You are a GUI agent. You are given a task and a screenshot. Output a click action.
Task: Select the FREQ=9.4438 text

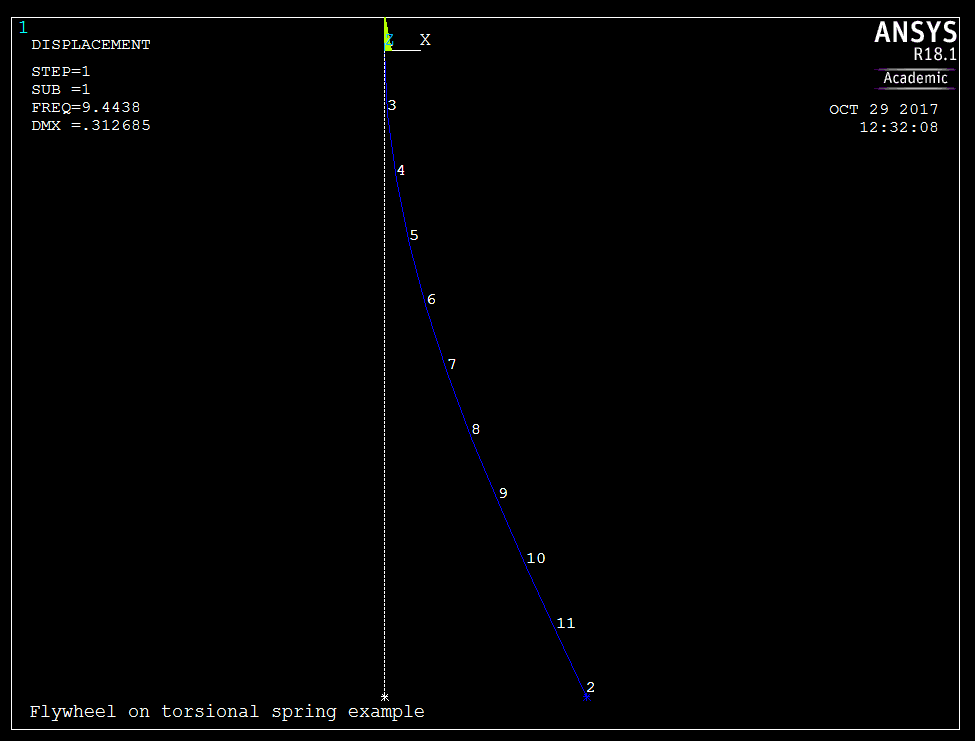[85, 108]
